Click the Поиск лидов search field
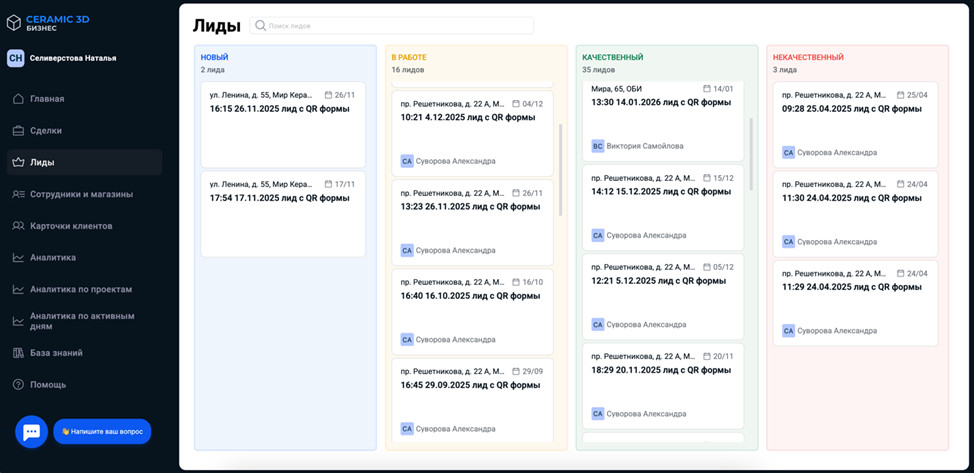Image resolution: width=974 pixels, height=473 pixels. click(x=391, y=25)
